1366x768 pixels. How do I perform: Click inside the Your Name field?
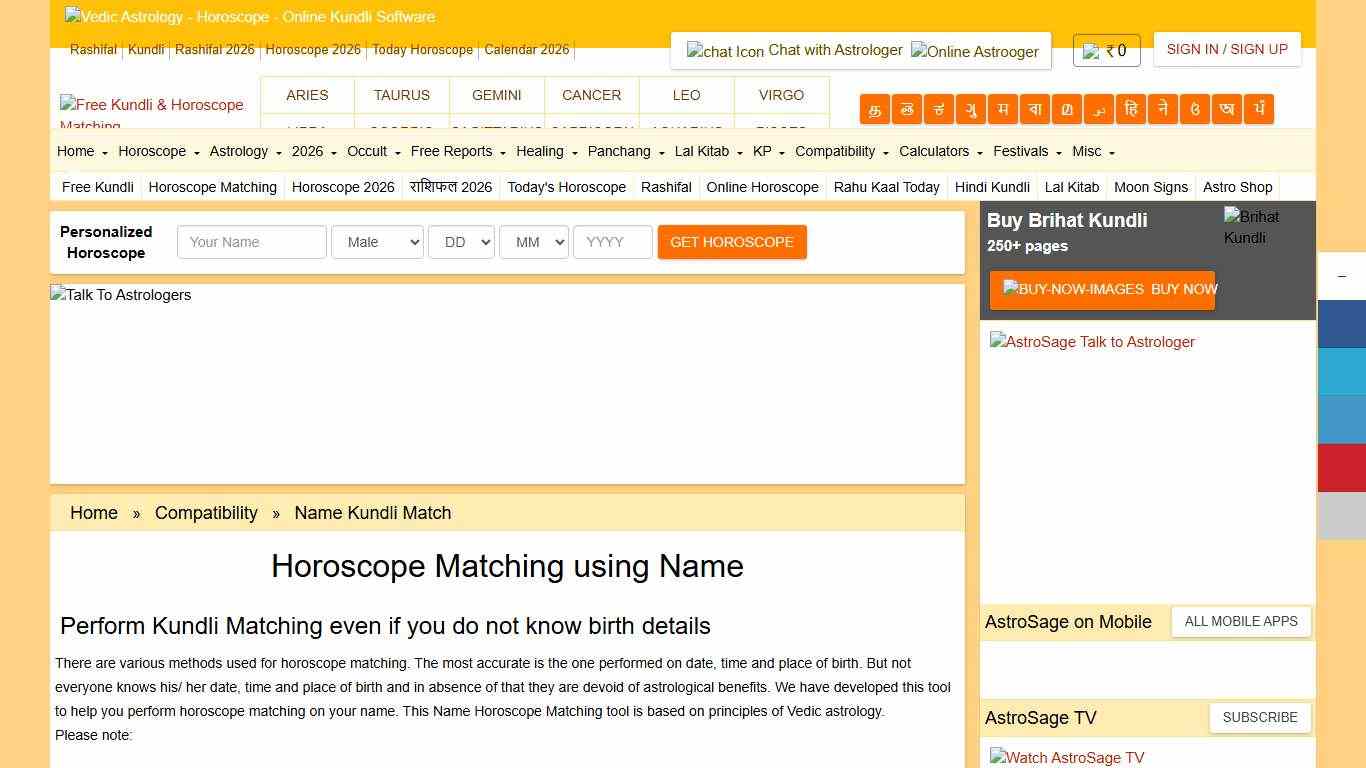251,242
